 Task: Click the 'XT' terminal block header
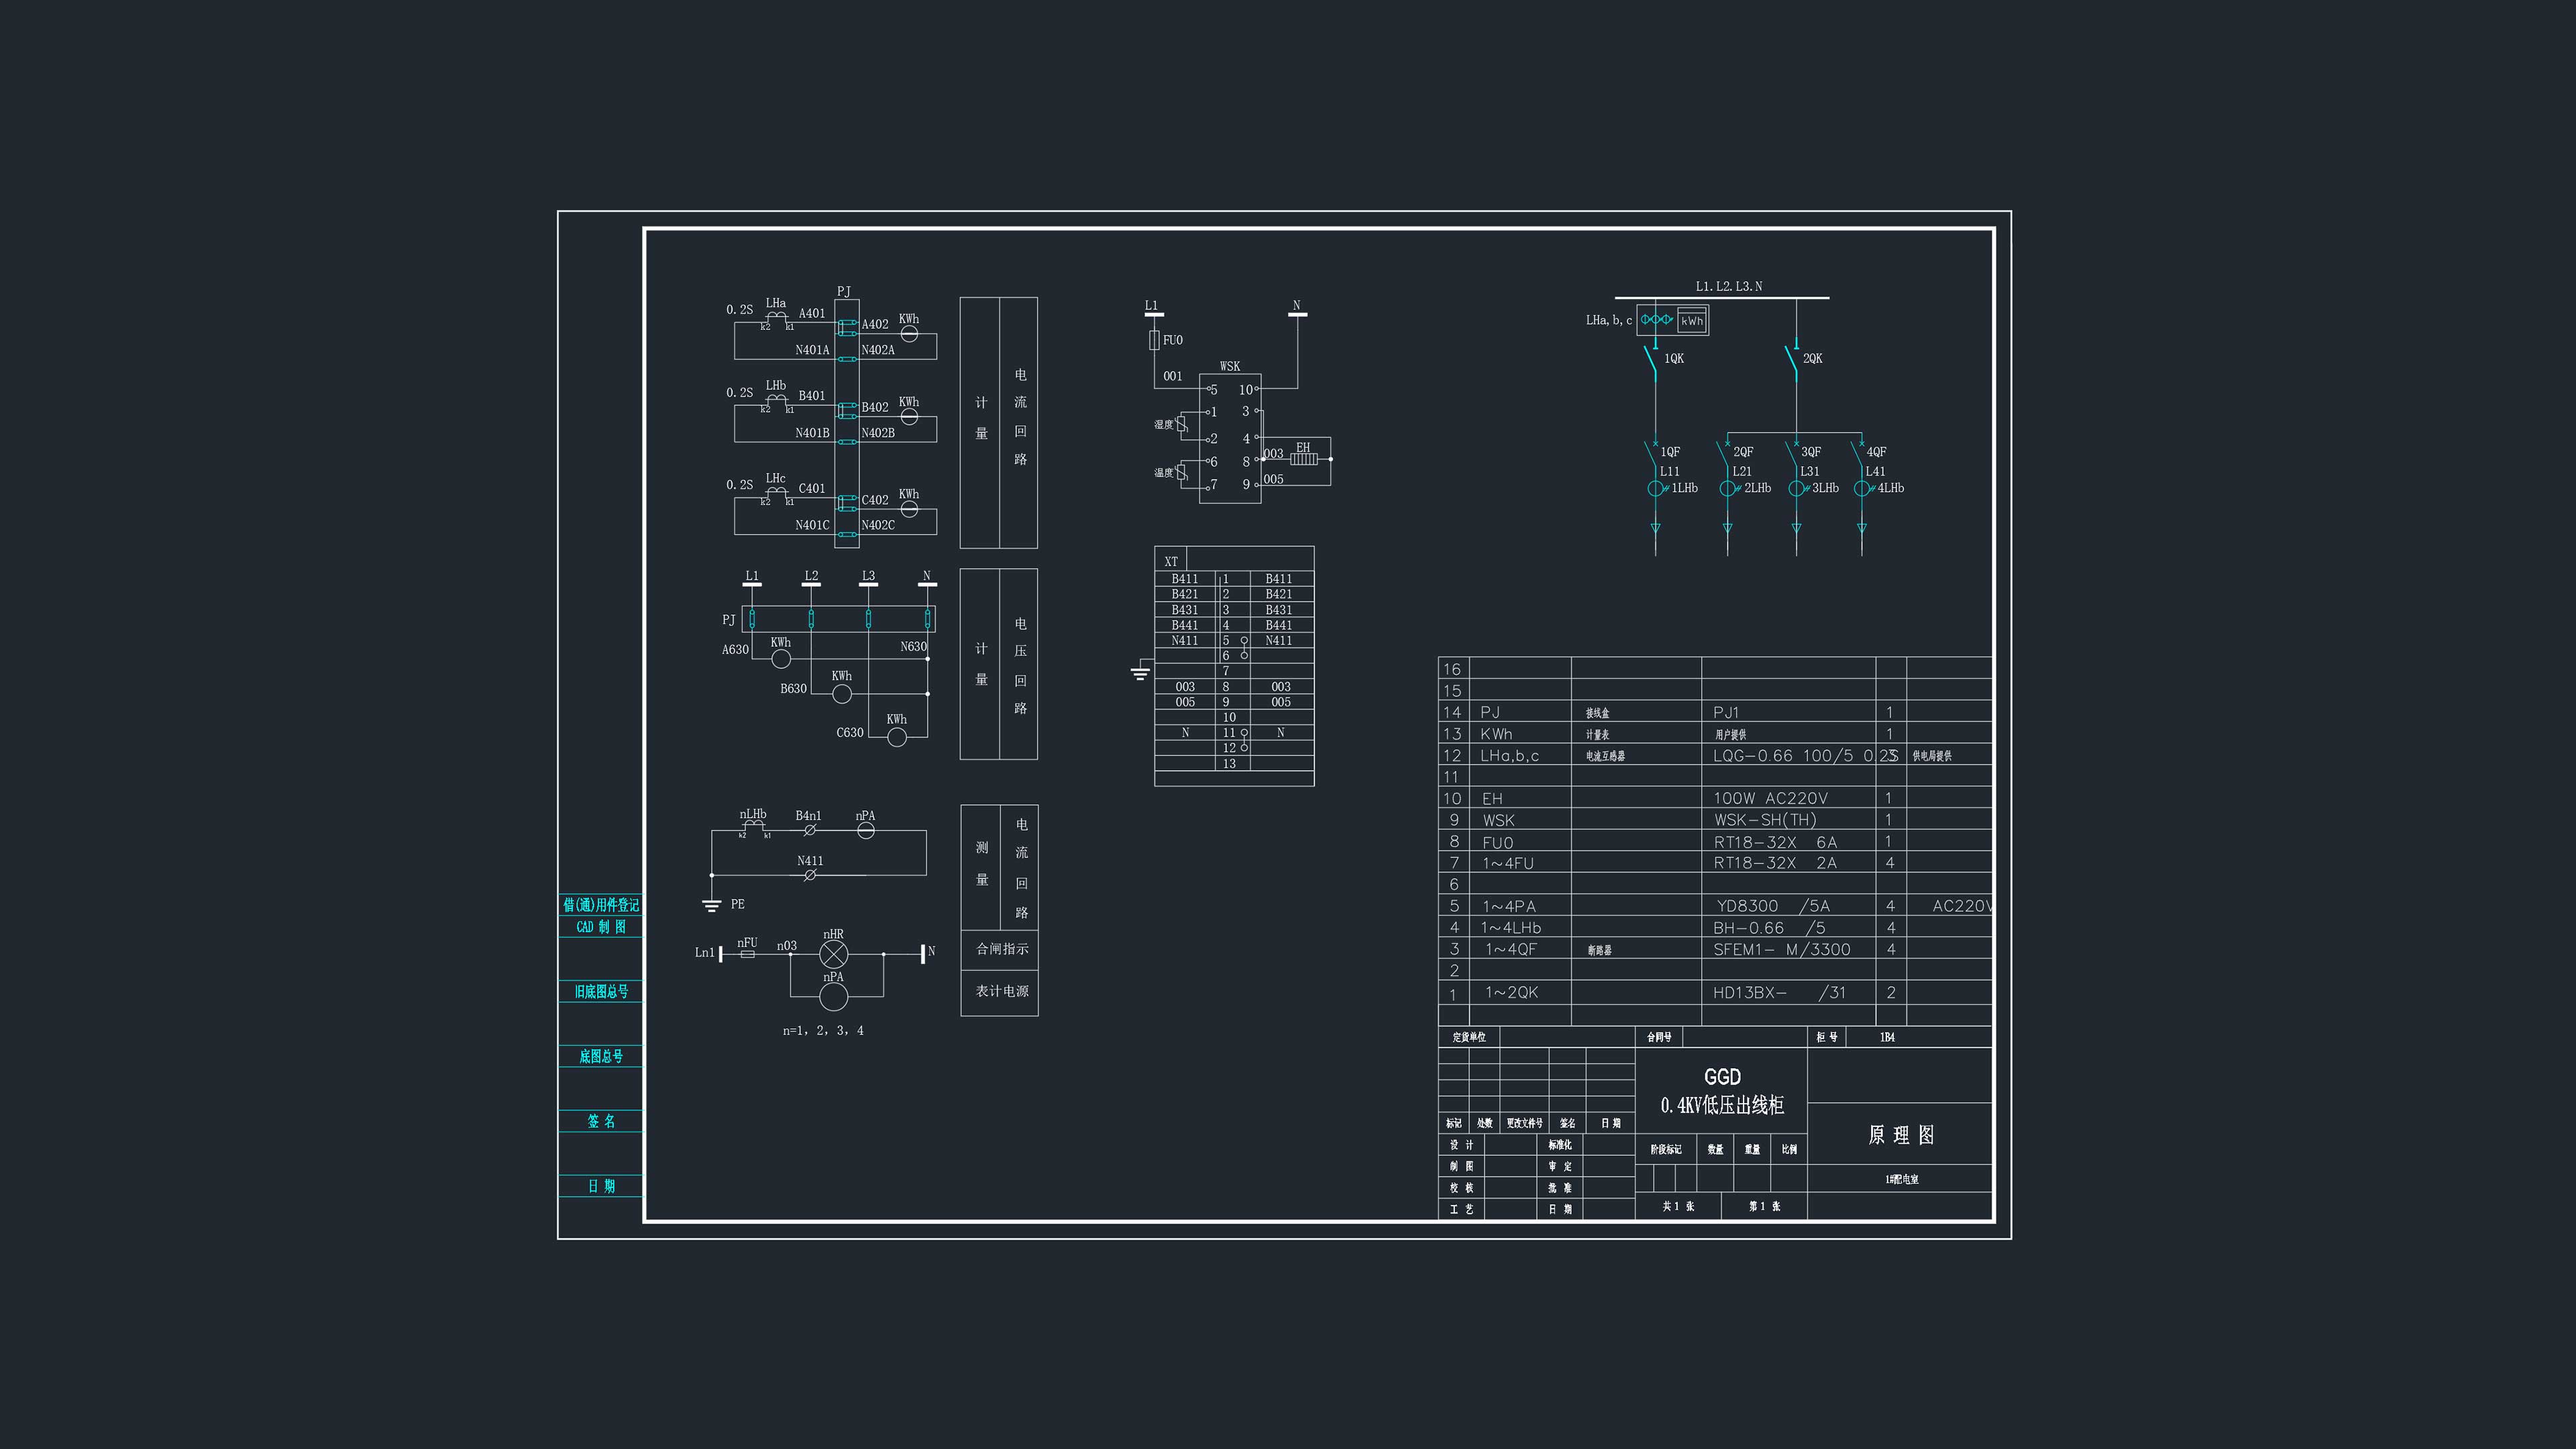pyautogui.click(x=1171, y=561)
